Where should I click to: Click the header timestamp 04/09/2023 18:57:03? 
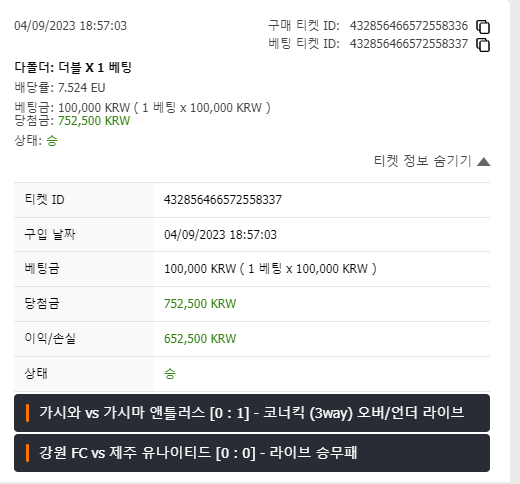click(70, 26)
